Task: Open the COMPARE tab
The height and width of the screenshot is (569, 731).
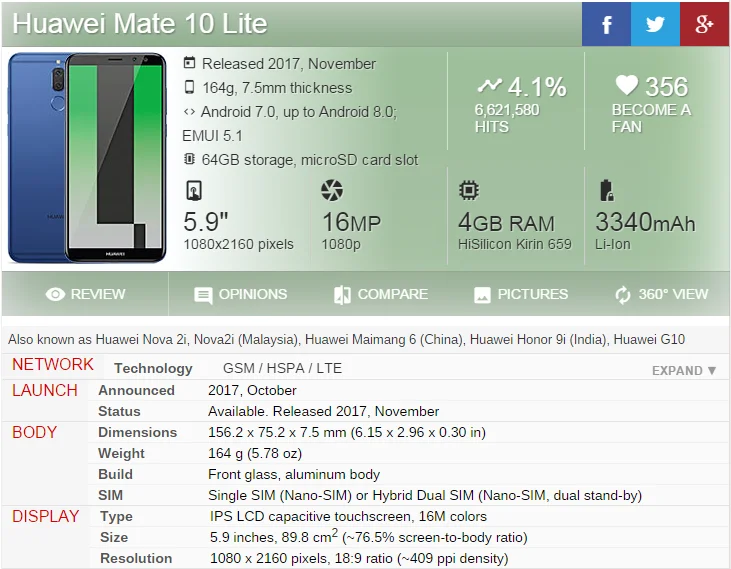Action: click(x=381, y=294)
